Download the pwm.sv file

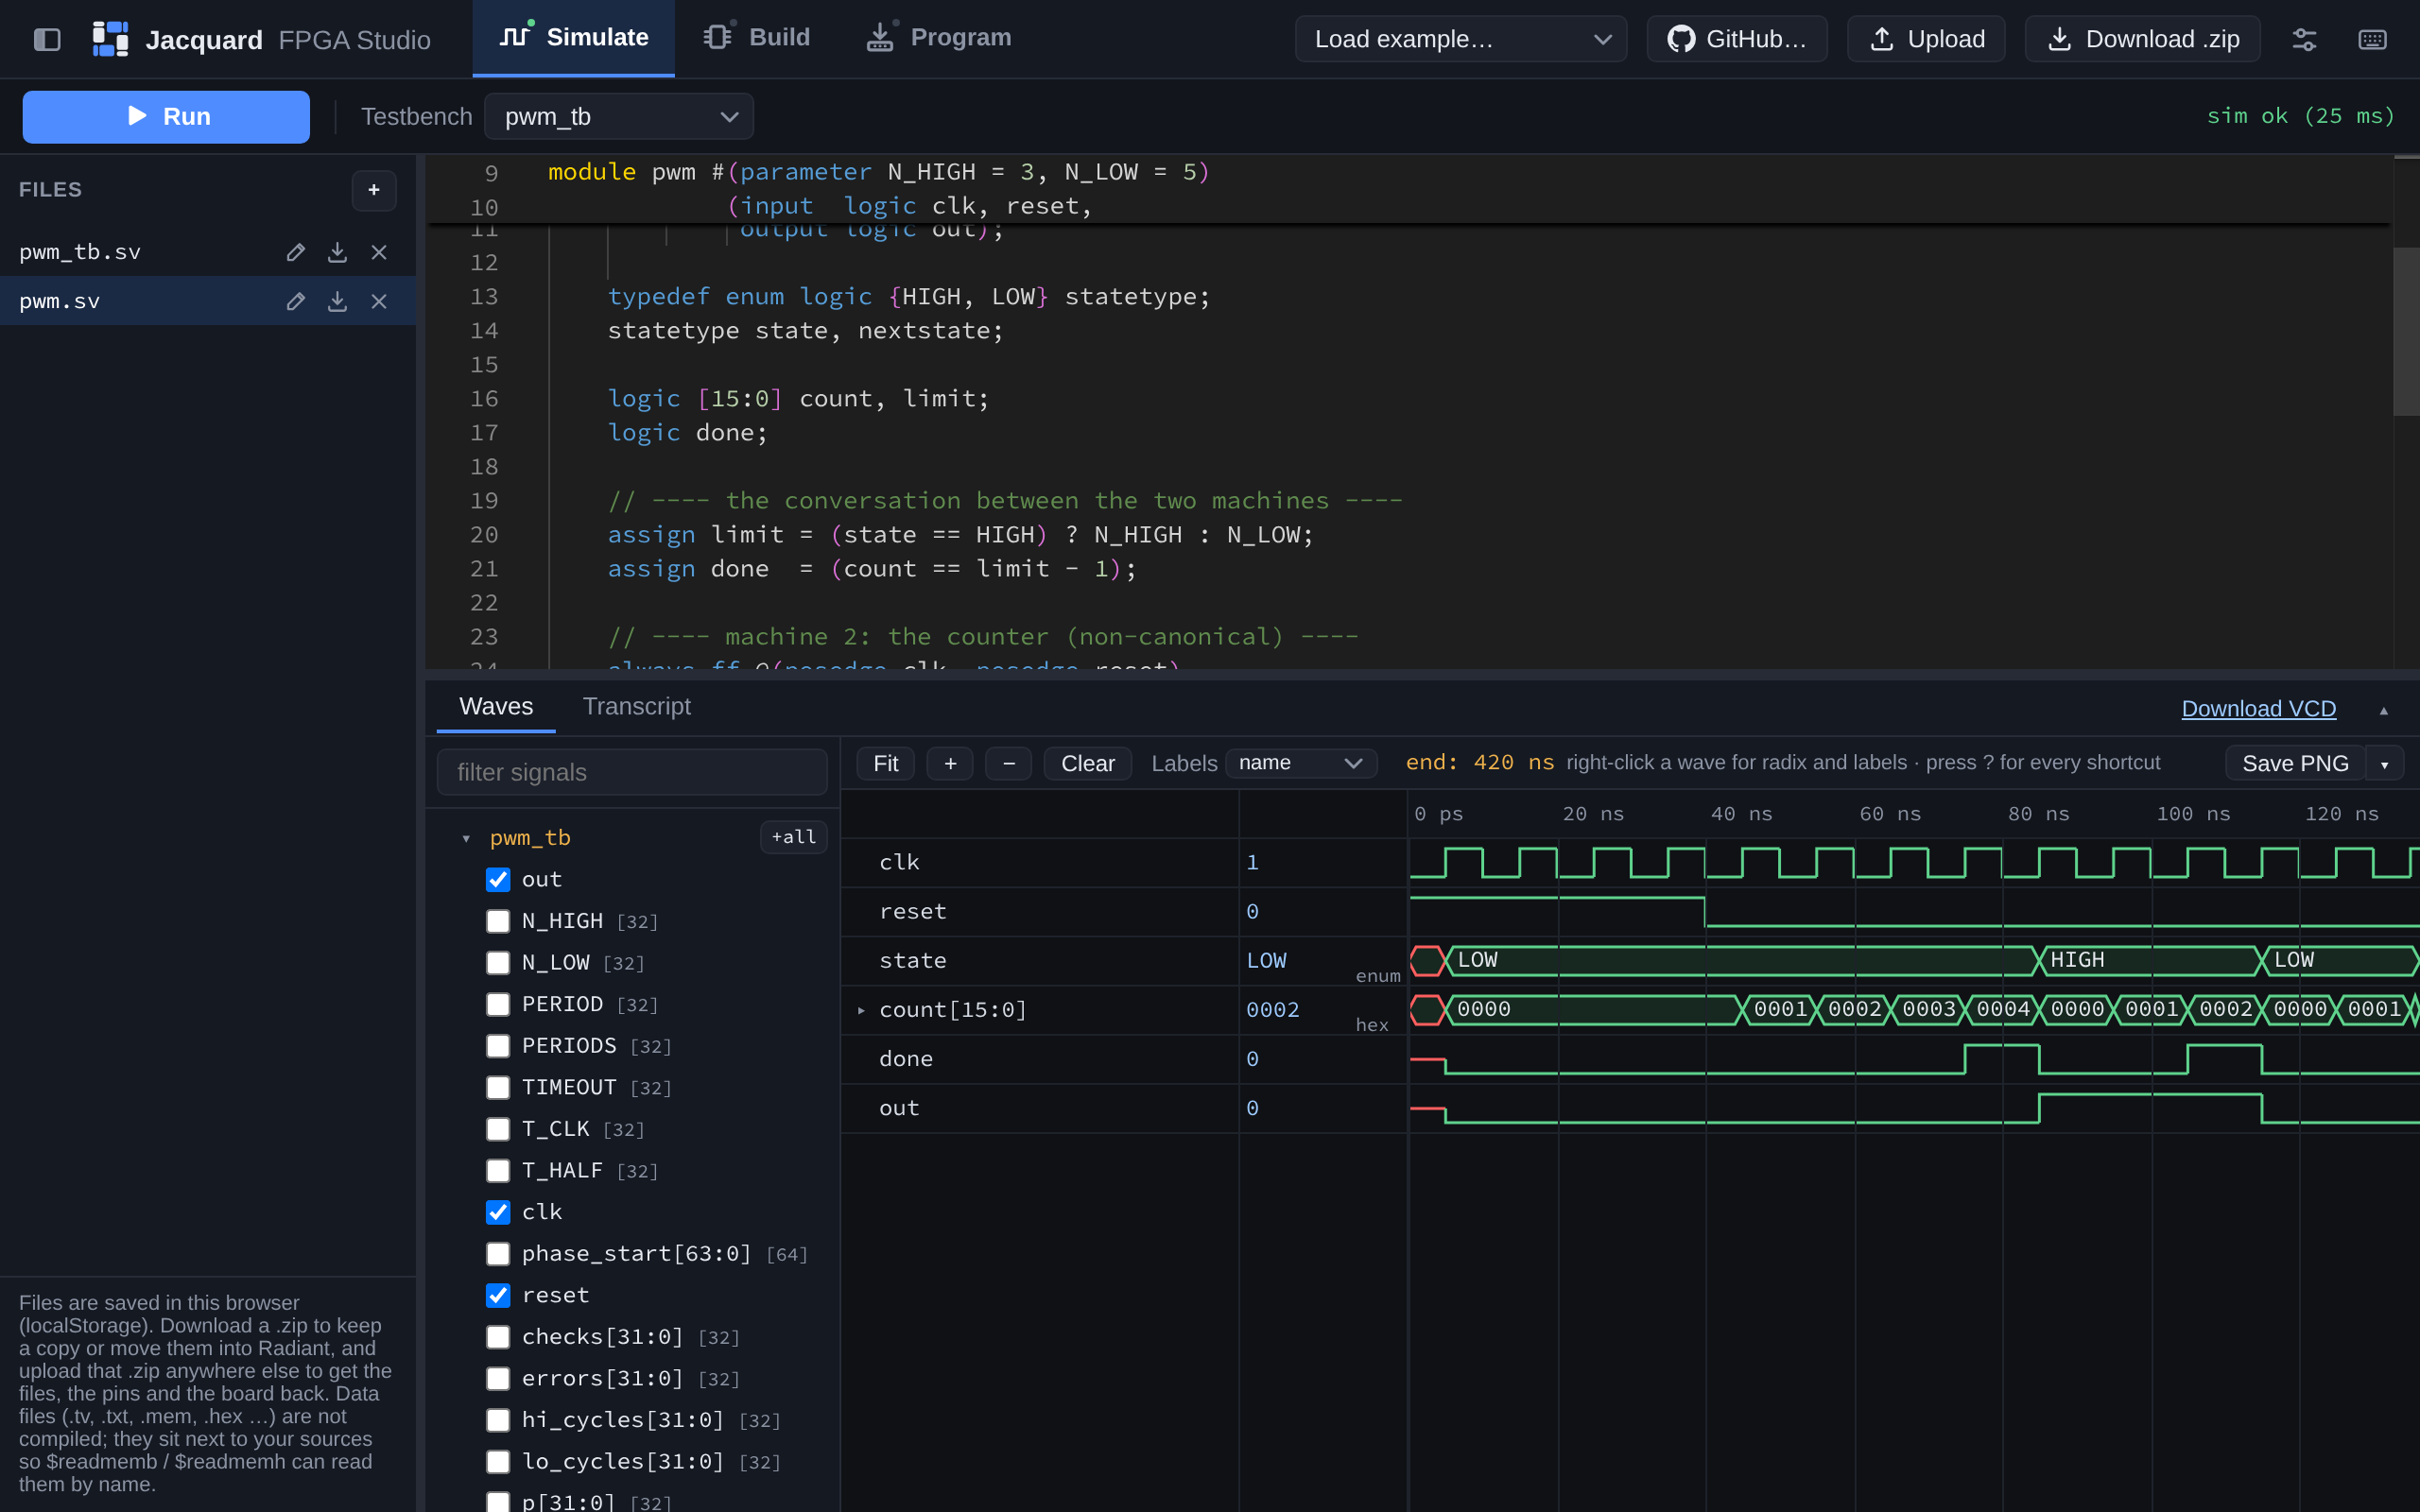click(337, 301)
